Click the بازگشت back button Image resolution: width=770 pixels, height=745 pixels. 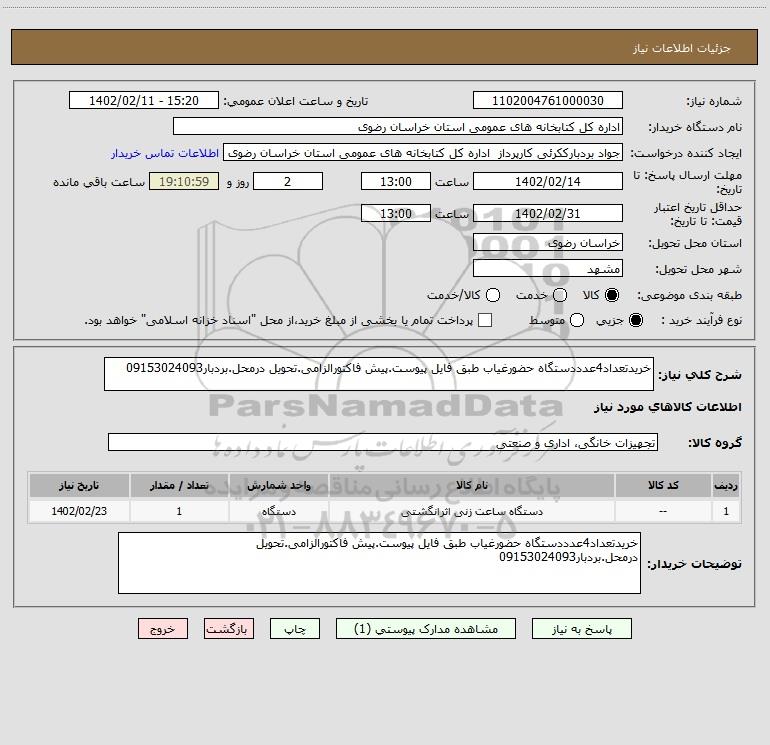pos(229,629)
